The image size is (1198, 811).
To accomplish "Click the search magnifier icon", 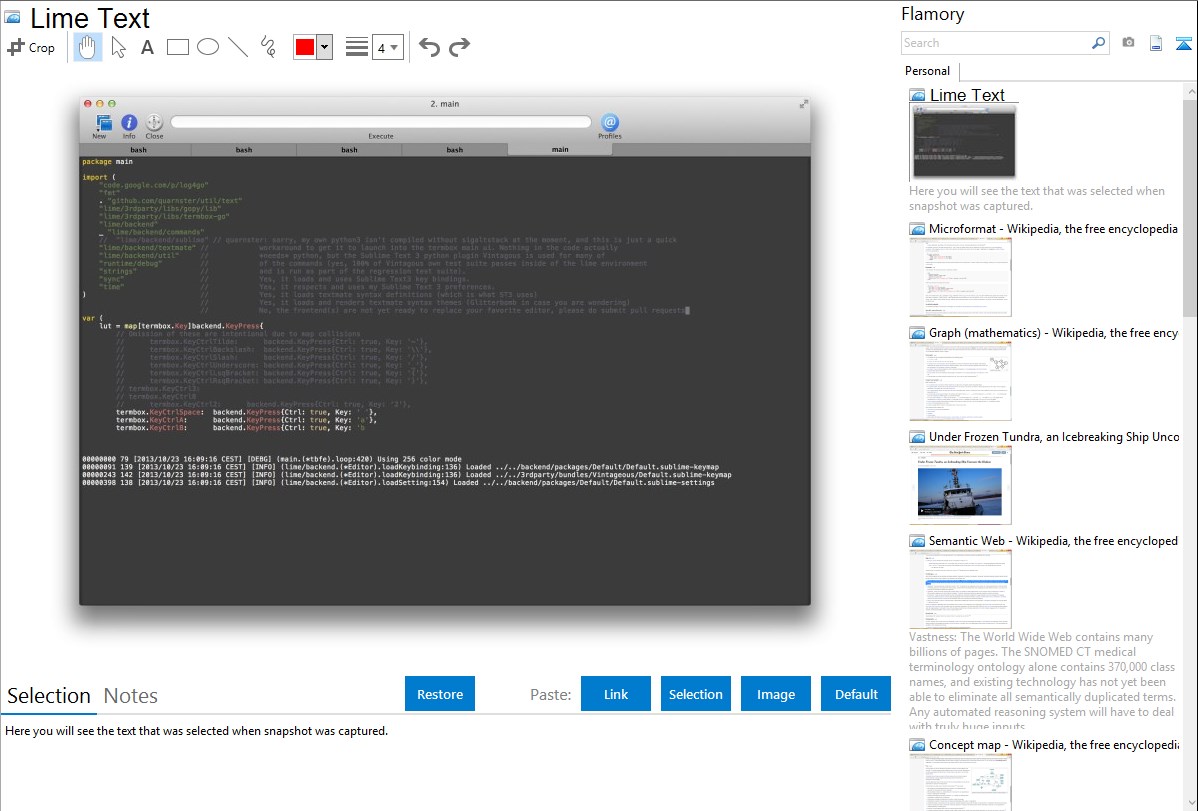I will click(1099, 43).
